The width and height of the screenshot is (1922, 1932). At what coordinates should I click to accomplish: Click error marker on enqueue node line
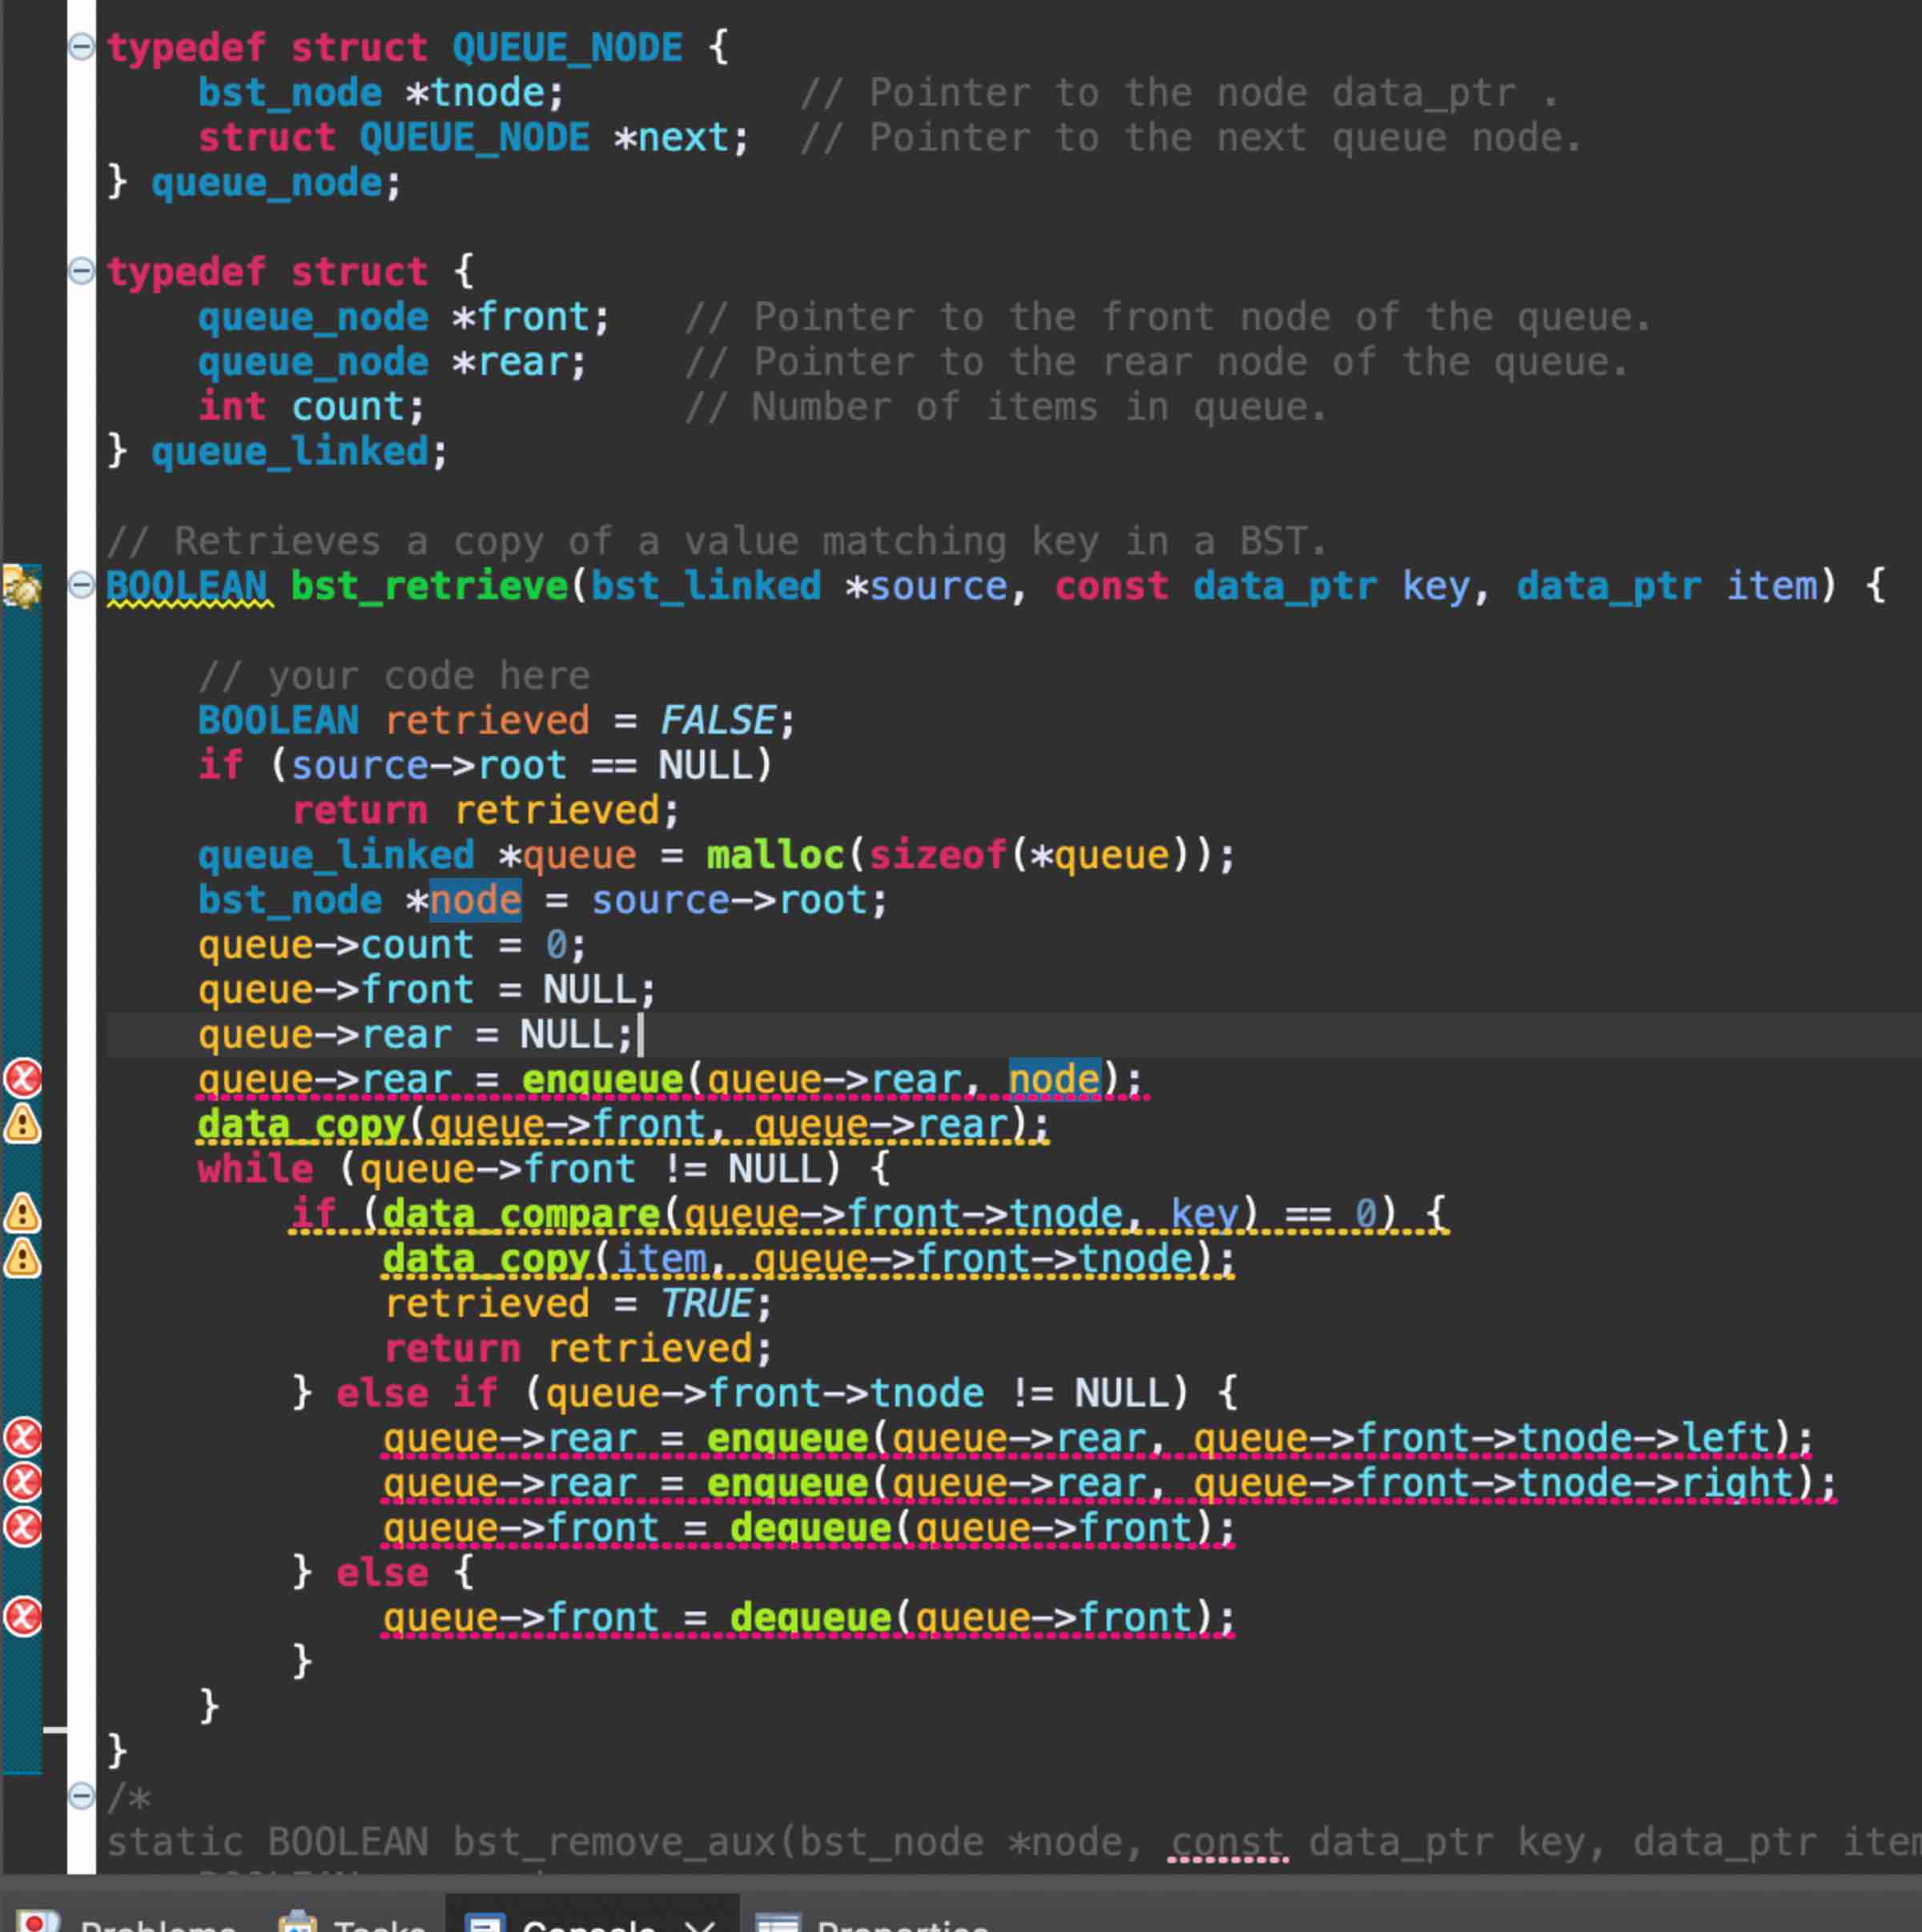click(23, 1079)
